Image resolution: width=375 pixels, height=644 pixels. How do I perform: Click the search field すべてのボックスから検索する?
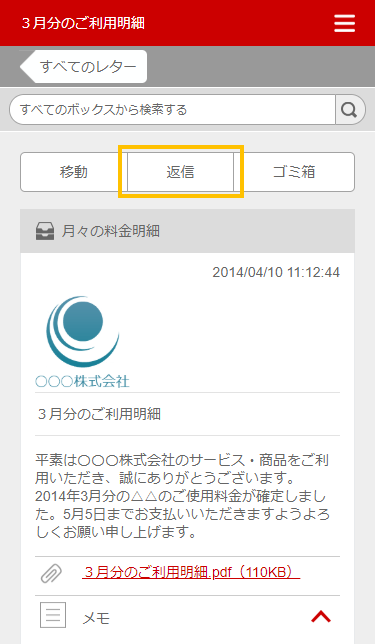(x=173, y=110)
